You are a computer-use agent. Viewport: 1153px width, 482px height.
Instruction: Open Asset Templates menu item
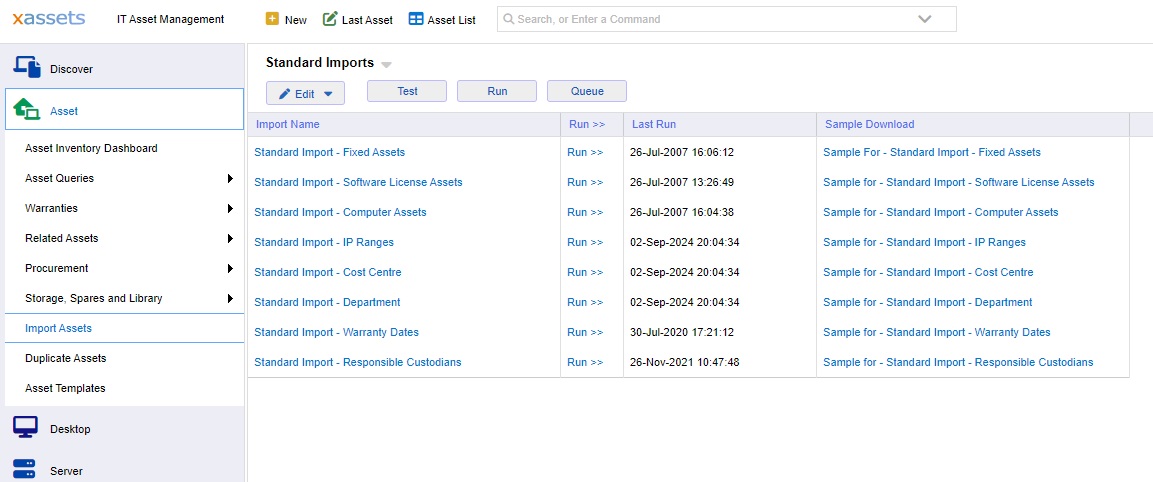point(65,388)
